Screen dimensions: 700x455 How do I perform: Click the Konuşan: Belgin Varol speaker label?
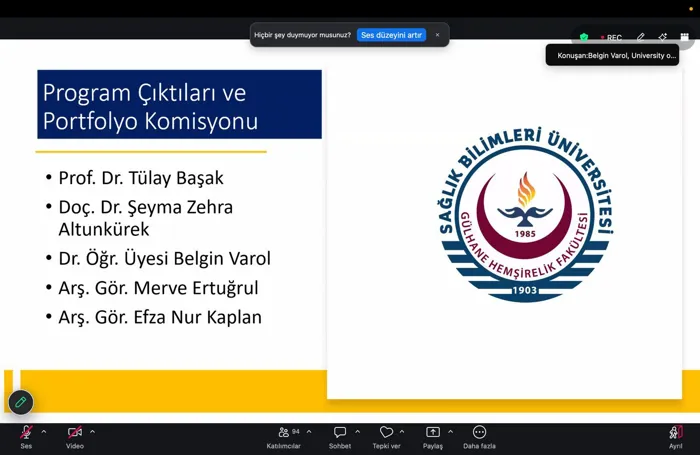[x=612, y=55]
